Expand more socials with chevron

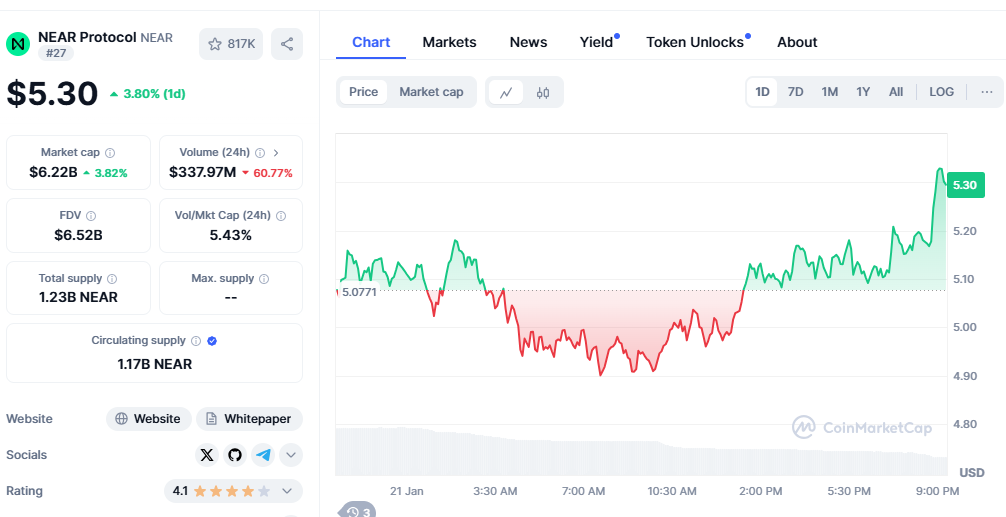tap(290, 455)
